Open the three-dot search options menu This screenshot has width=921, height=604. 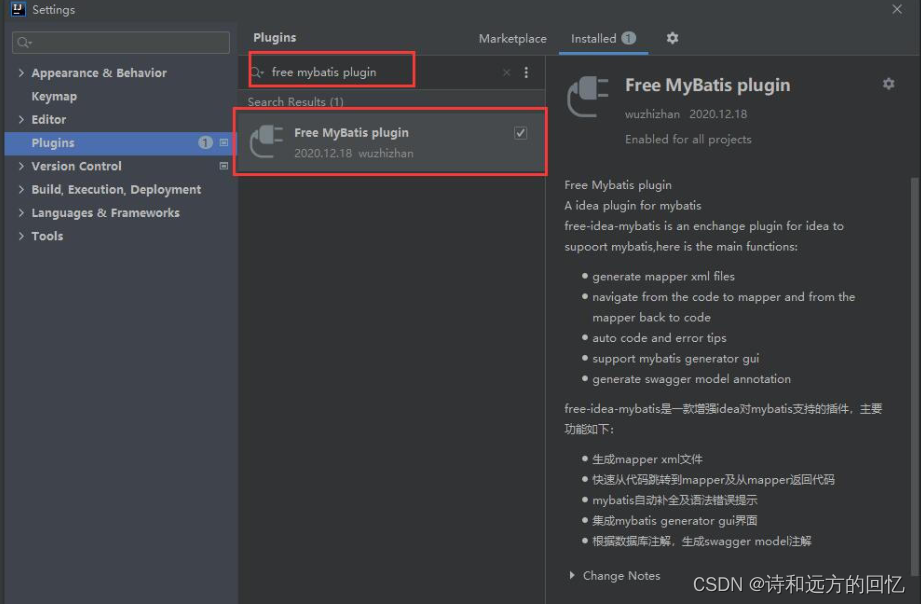click(x=526, y=72)
